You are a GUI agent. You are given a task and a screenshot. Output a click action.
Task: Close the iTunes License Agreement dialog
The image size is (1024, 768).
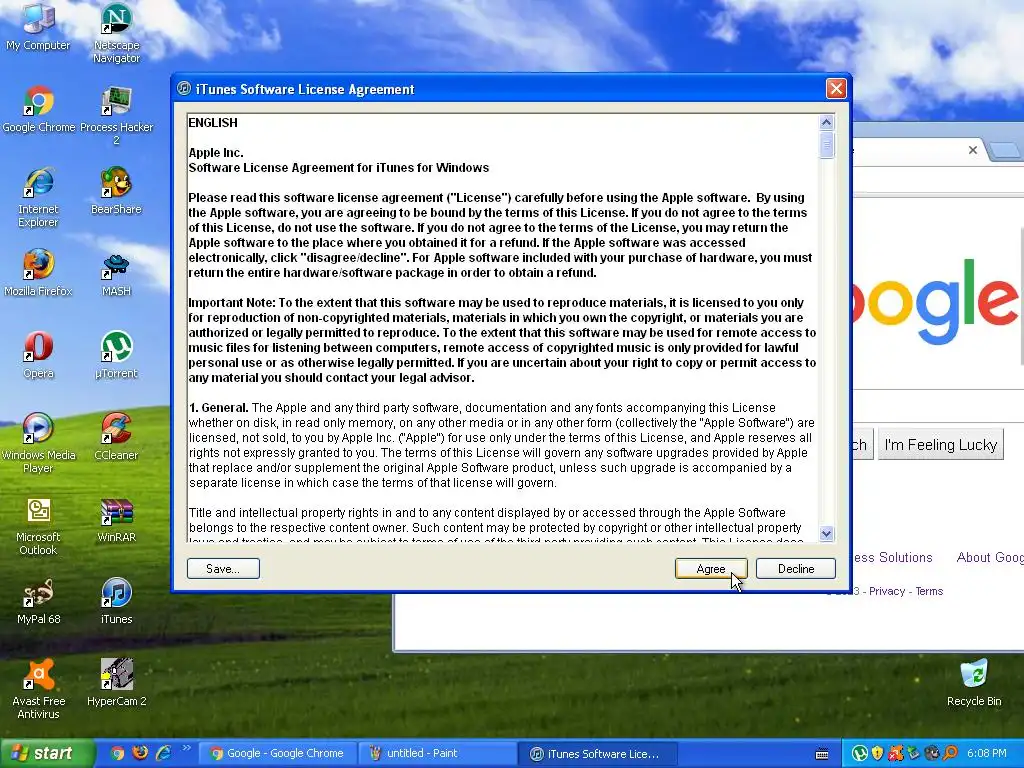[836, 89]
